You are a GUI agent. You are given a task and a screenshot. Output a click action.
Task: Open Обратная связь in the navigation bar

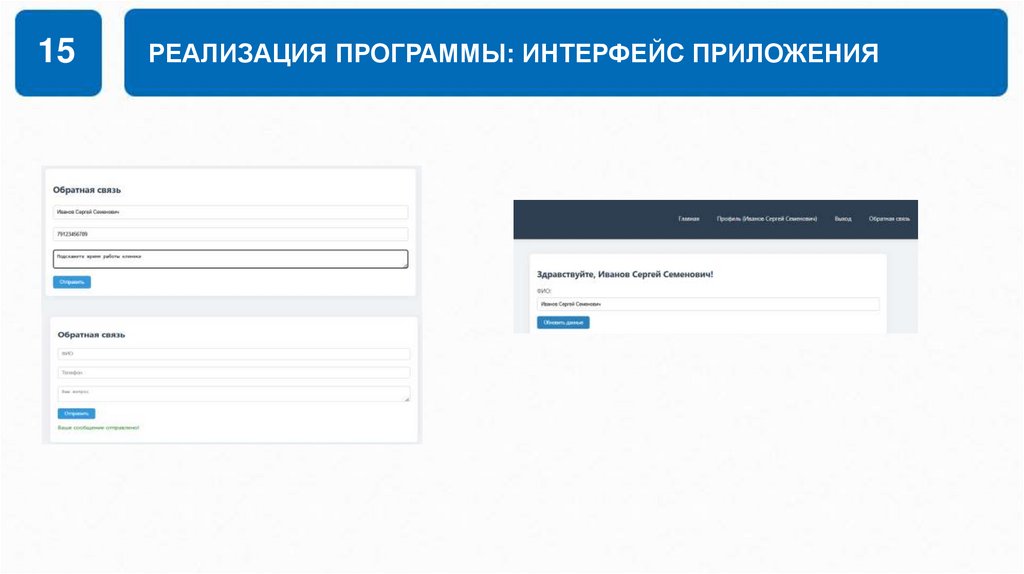889,219
